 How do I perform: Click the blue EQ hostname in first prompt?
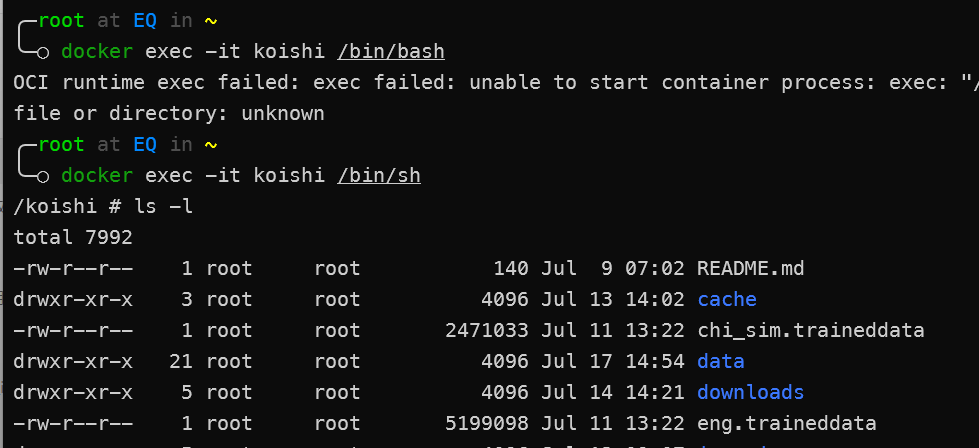(x=145, y=21)
